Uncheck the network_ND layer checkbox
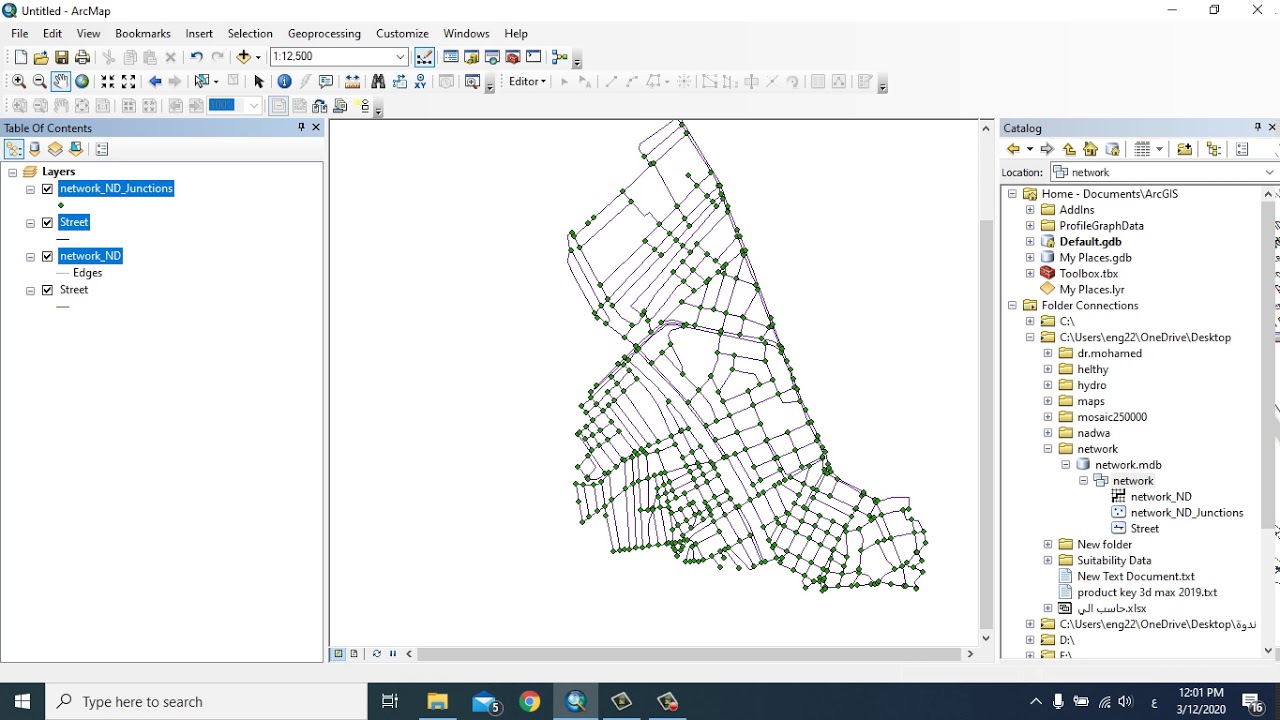1280x720 pixels. tap(47, 256)
